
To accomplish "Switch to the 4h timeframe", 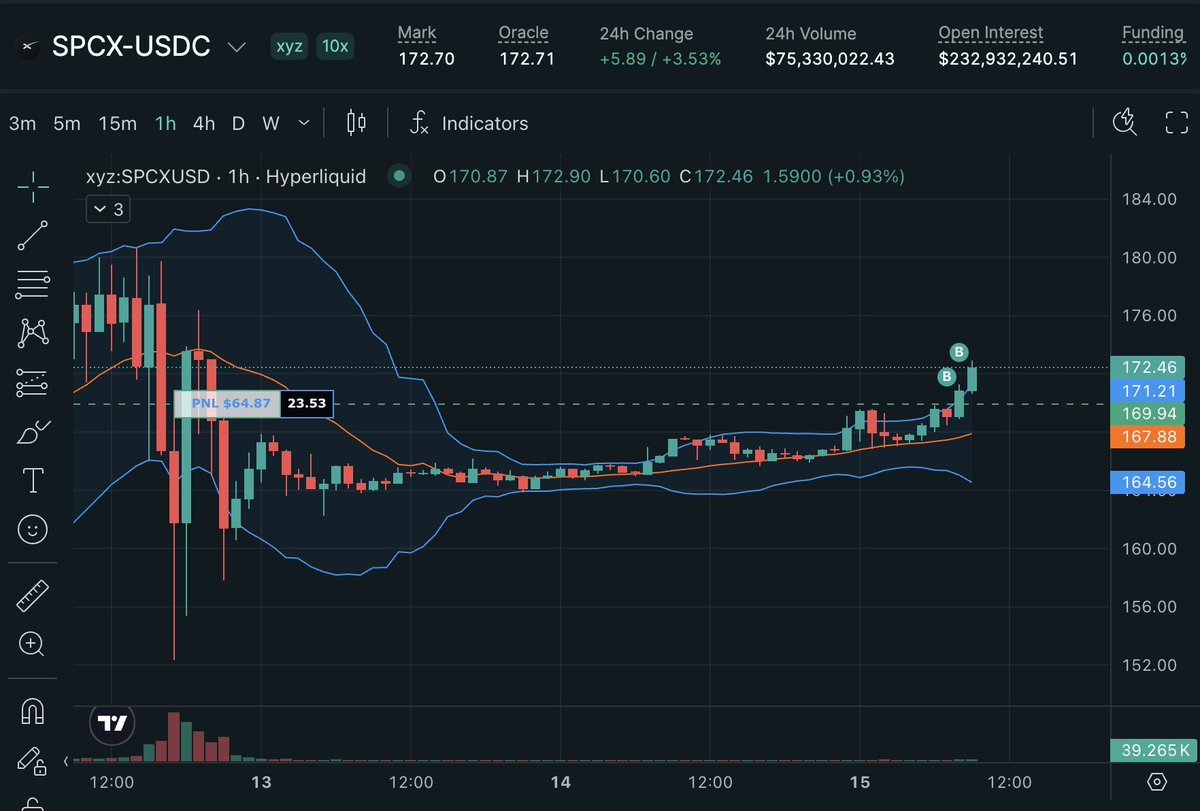I will point(204,123).
